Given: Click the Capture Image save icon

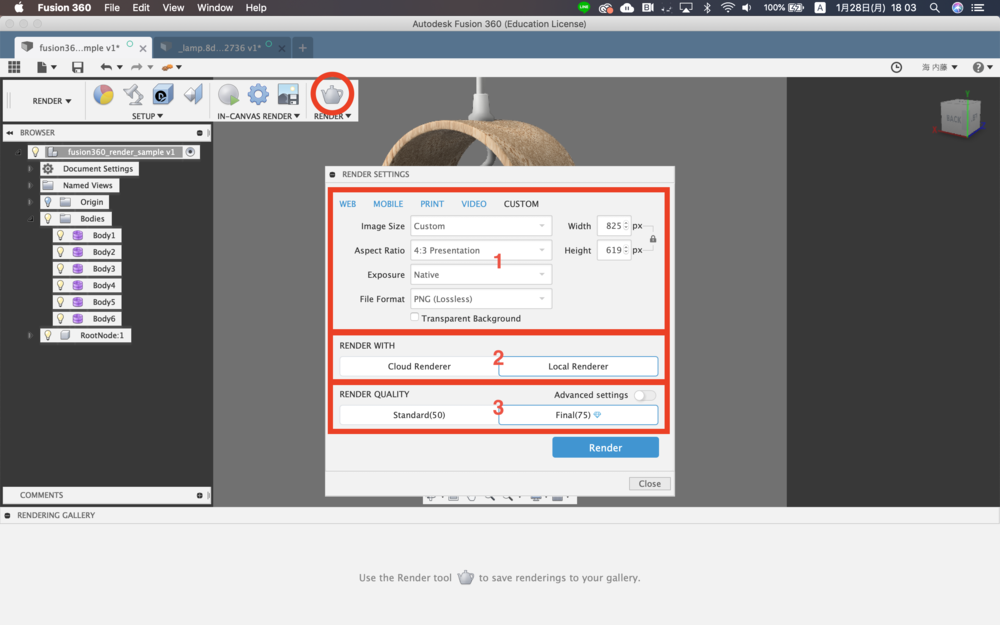Looking at the screenshot, I should pos(288,95).
